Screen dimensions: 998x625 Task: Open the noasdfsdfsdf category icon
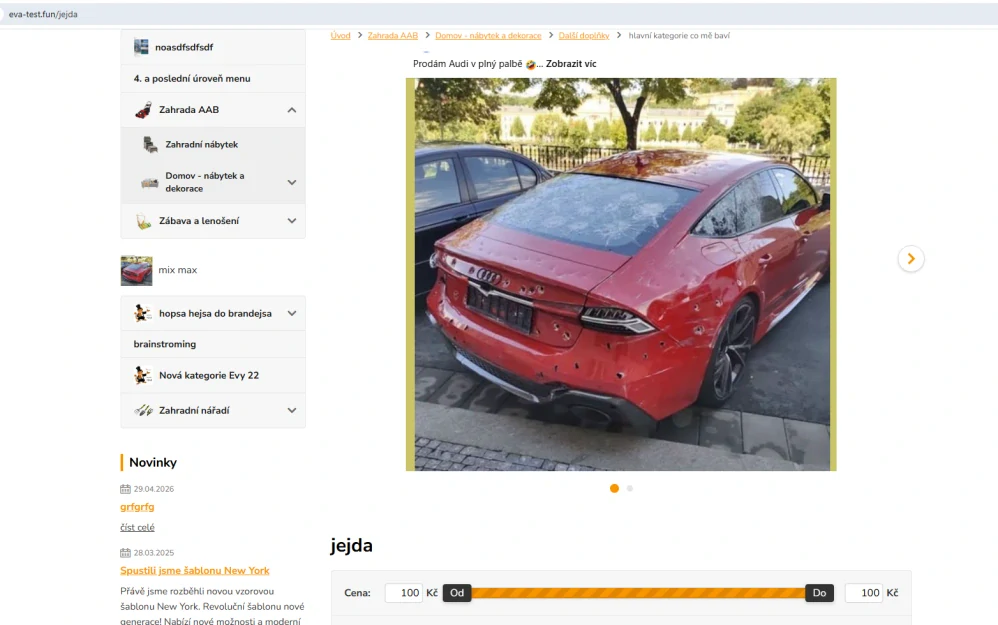tap(141, 46)
